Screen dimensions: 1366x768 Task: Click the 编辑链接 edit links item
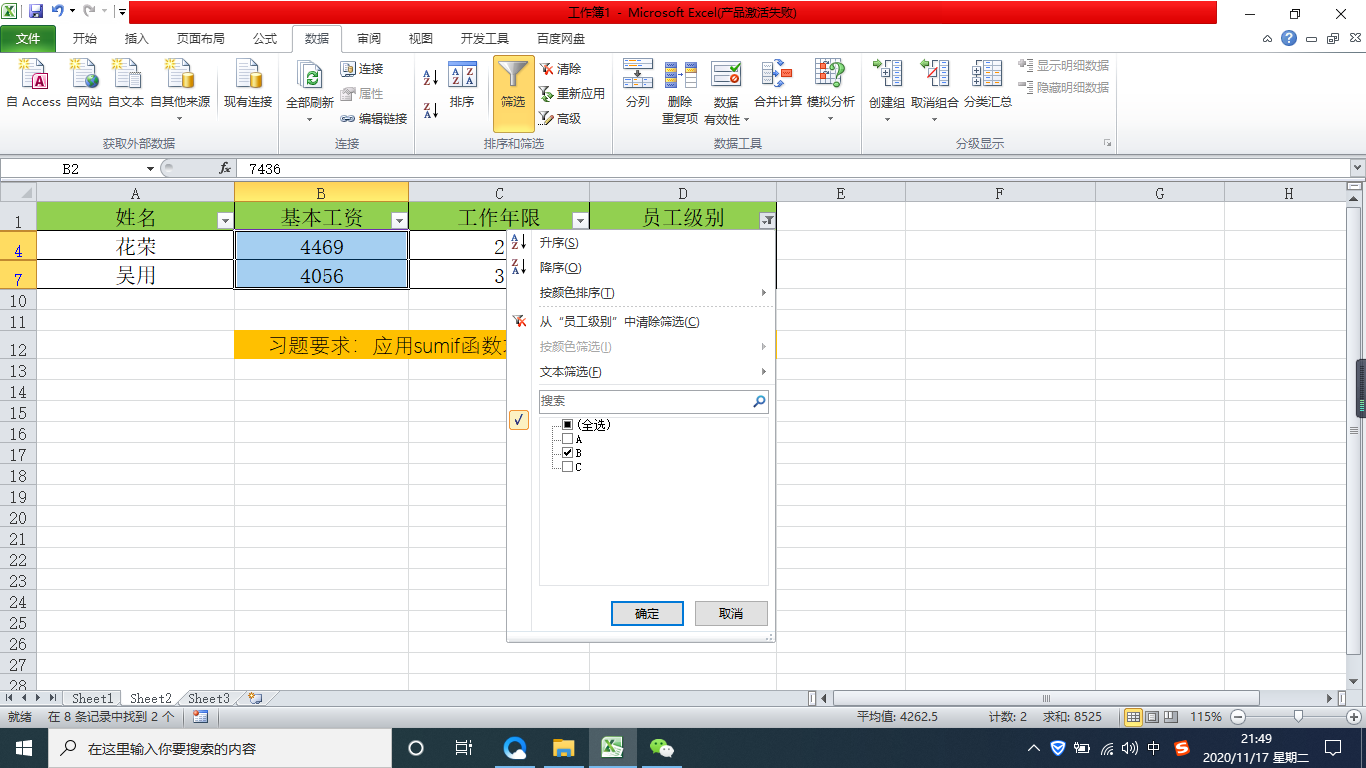click(374, 118)
